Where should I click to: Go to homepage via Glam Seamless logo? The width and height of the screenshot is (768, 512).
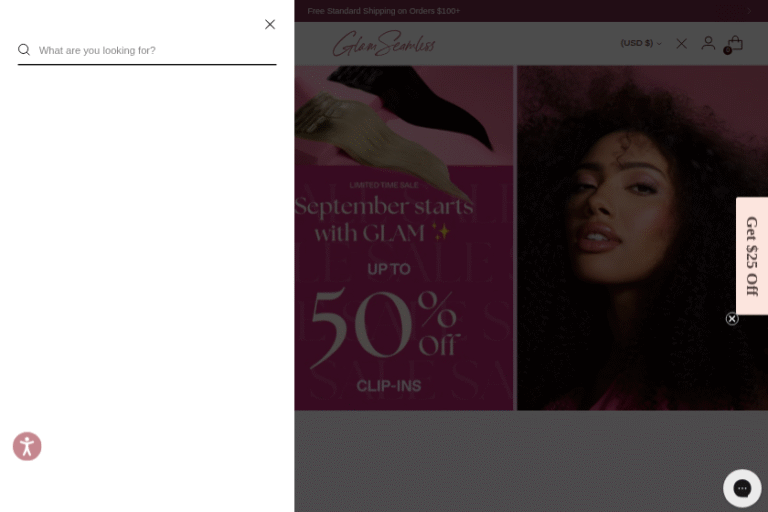[384, 44]
